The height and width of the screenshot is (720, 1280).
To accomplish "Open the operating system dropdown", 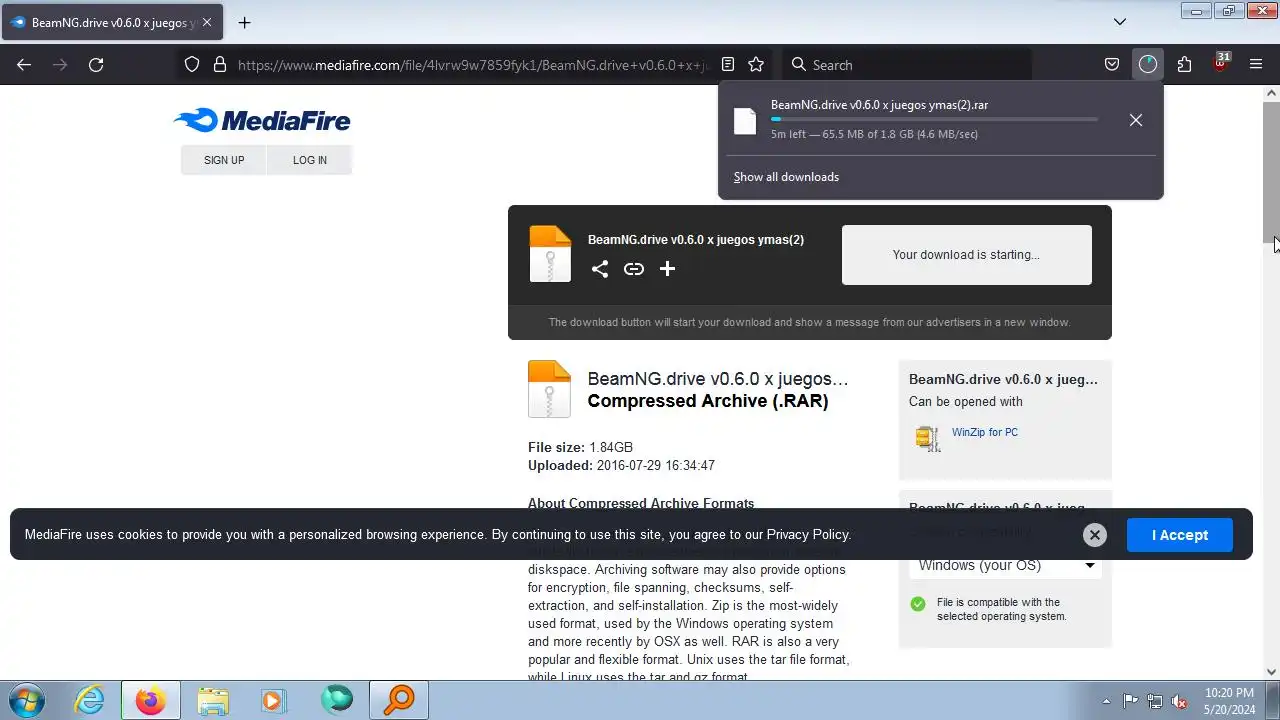I will pyautogui.click(x=1006, y=565).
